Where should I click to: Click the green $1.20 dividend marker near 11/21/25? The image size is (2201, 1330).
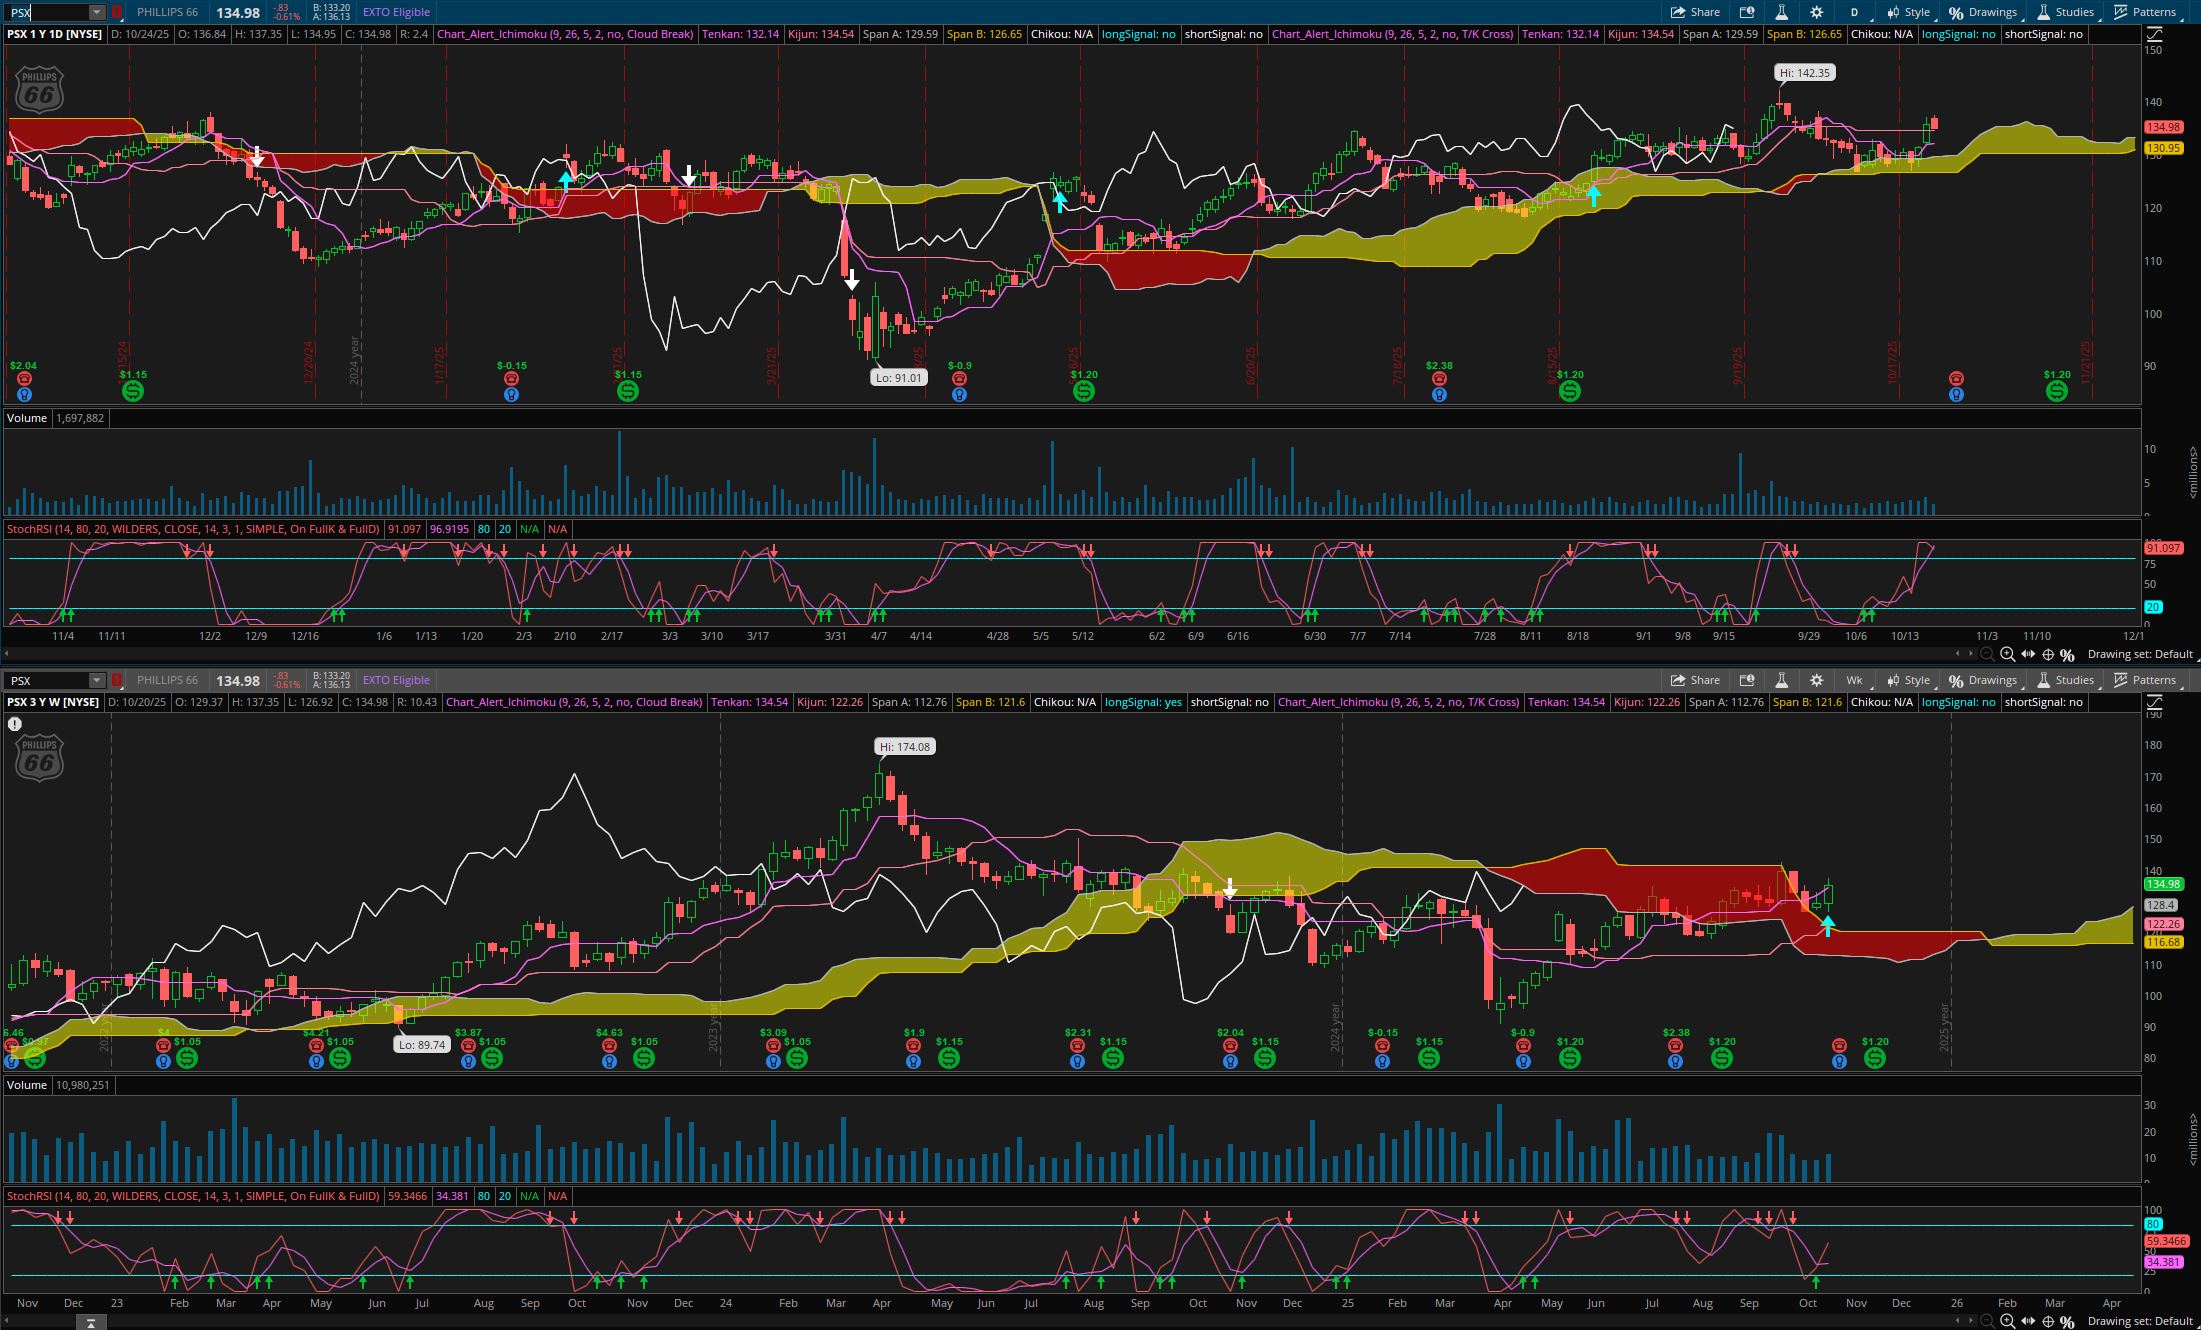[x=2056, y=391]
